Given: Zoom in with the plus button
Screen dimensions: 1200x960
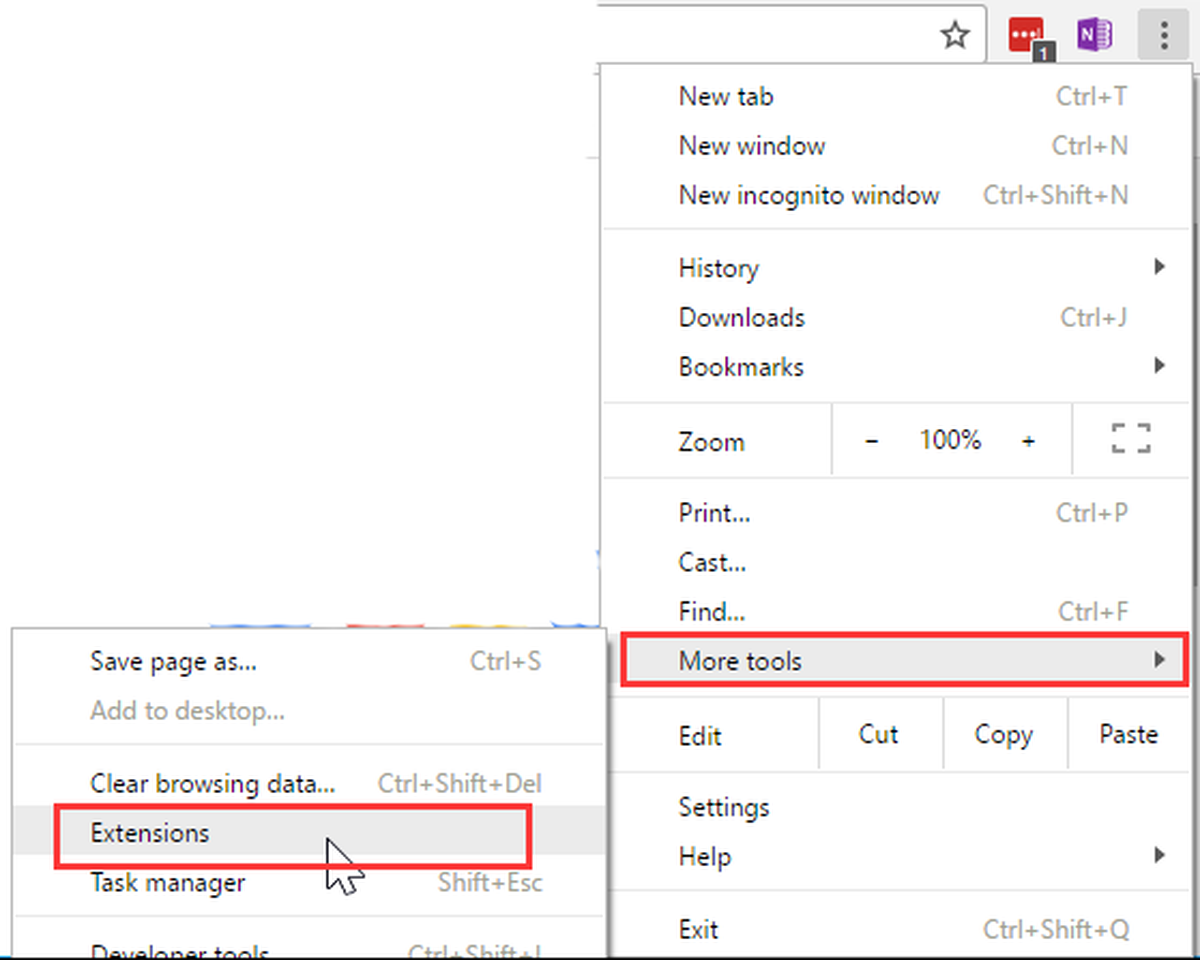Looking at the screenshot, I should (1028, 441).
